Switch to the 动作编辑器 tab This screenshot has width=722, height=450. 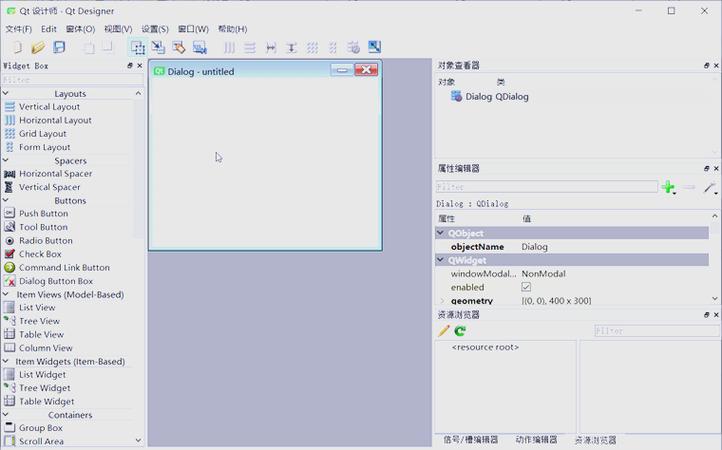536,440
